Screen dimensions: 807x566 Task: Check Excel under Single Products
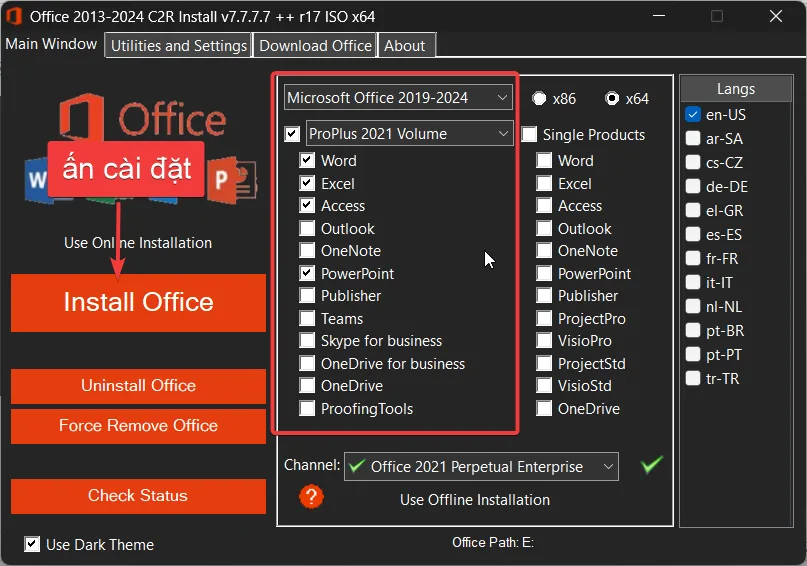coord(544,183)
